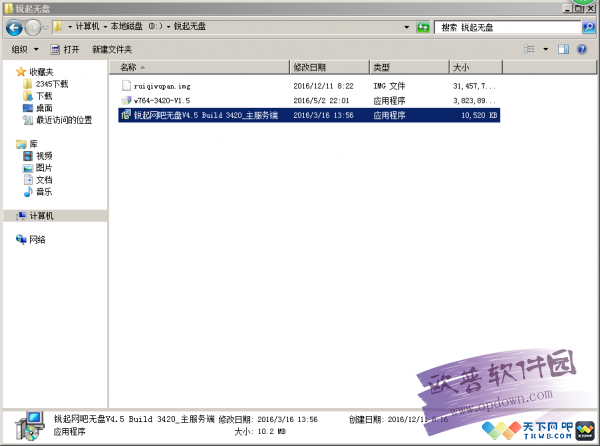The width and height of the screenshot is (600, 446).
Task: Select 计算机 in the navigation pane
Action: tap(41, 216)
